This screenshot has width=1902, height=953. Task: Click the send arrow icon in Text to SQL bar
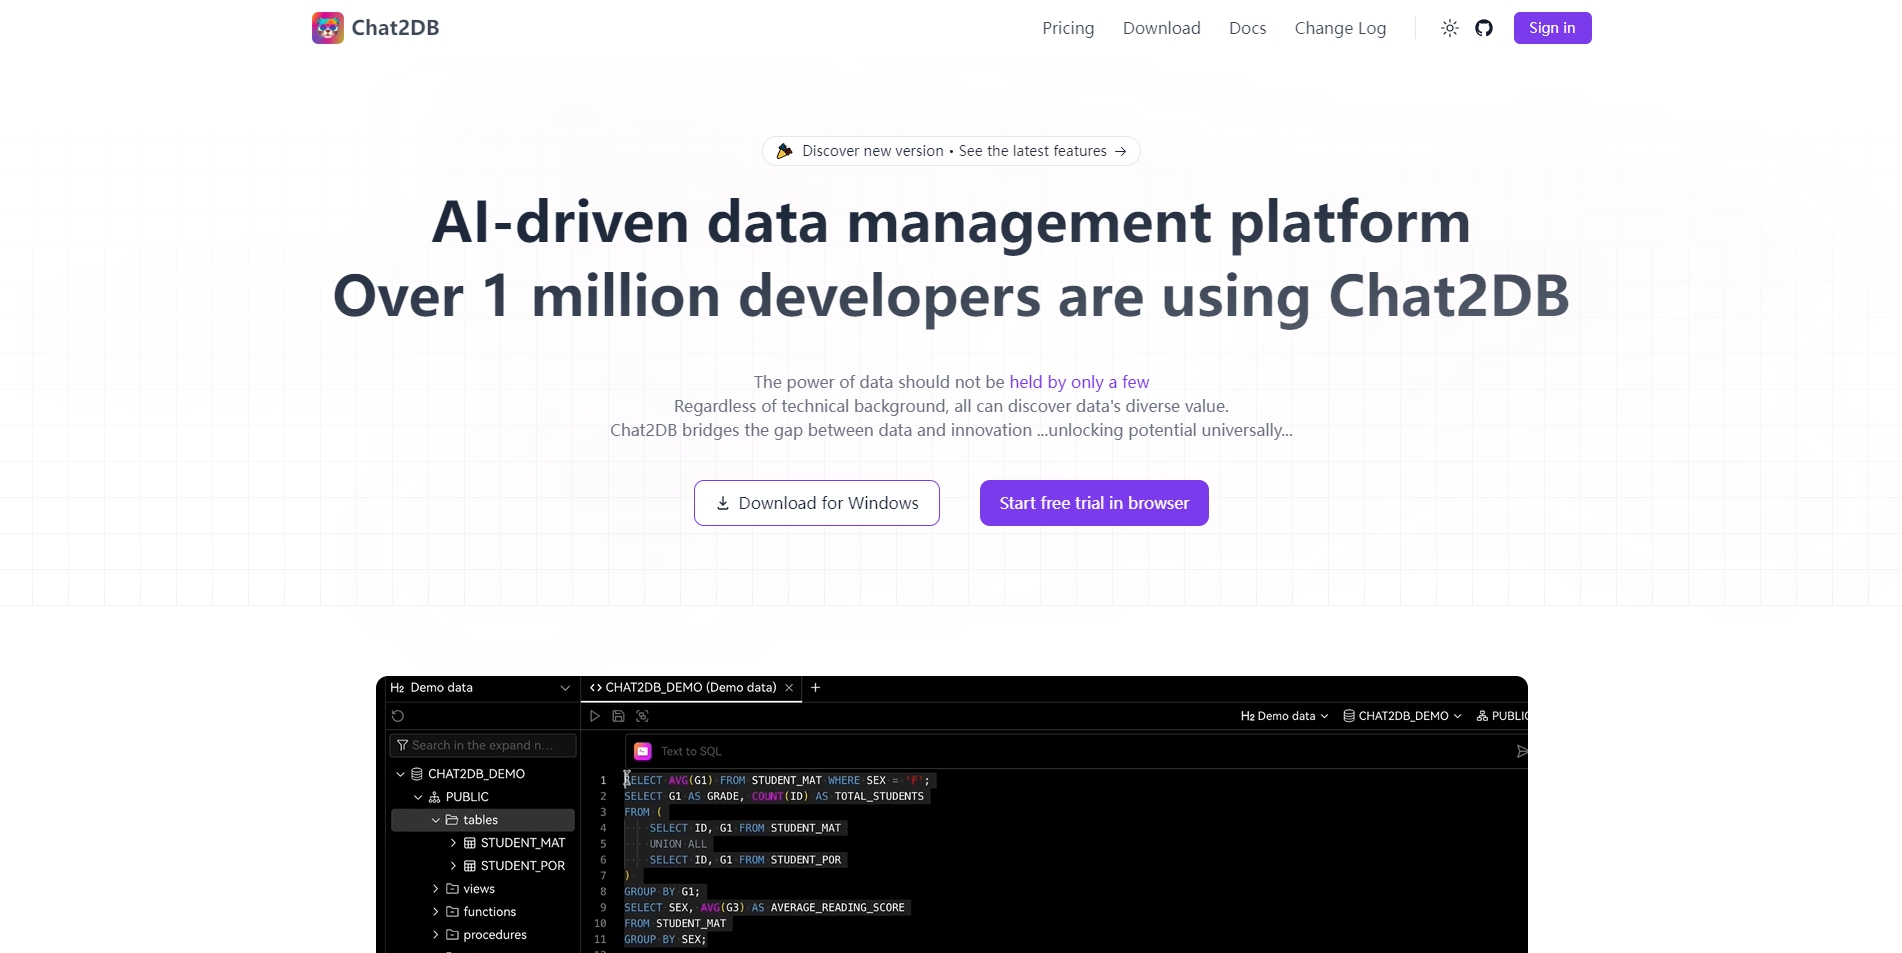[x=1521, y=751]
